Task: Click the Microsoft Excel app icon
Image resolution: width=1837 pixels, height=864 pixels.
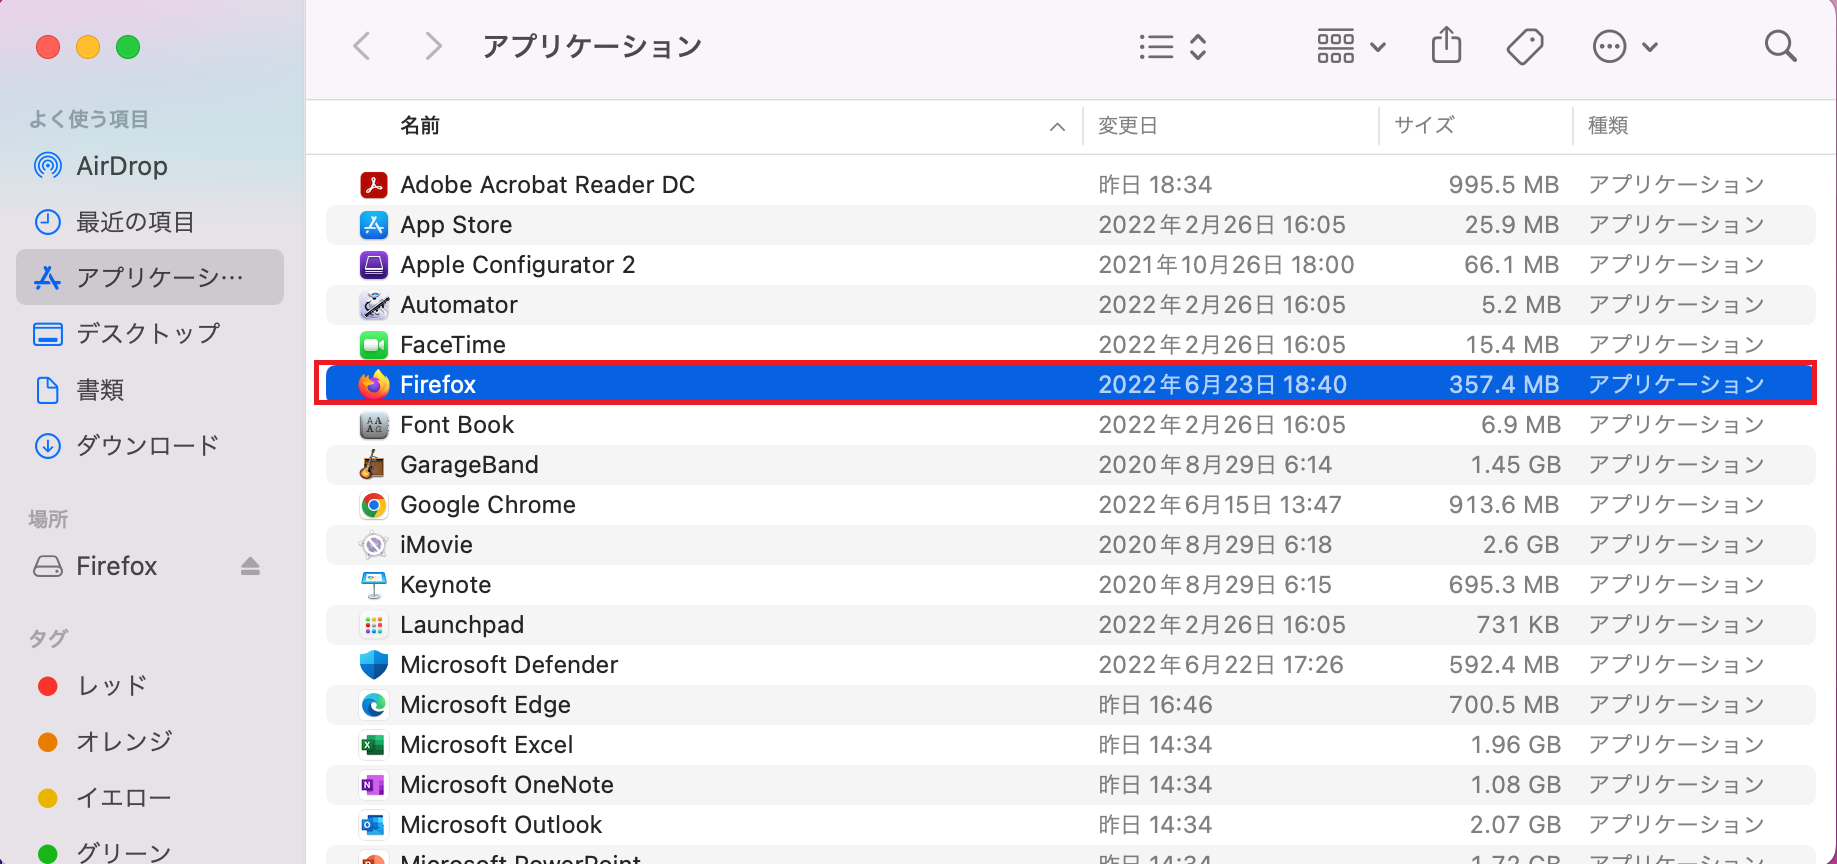Action: click(x=374, y=745)
